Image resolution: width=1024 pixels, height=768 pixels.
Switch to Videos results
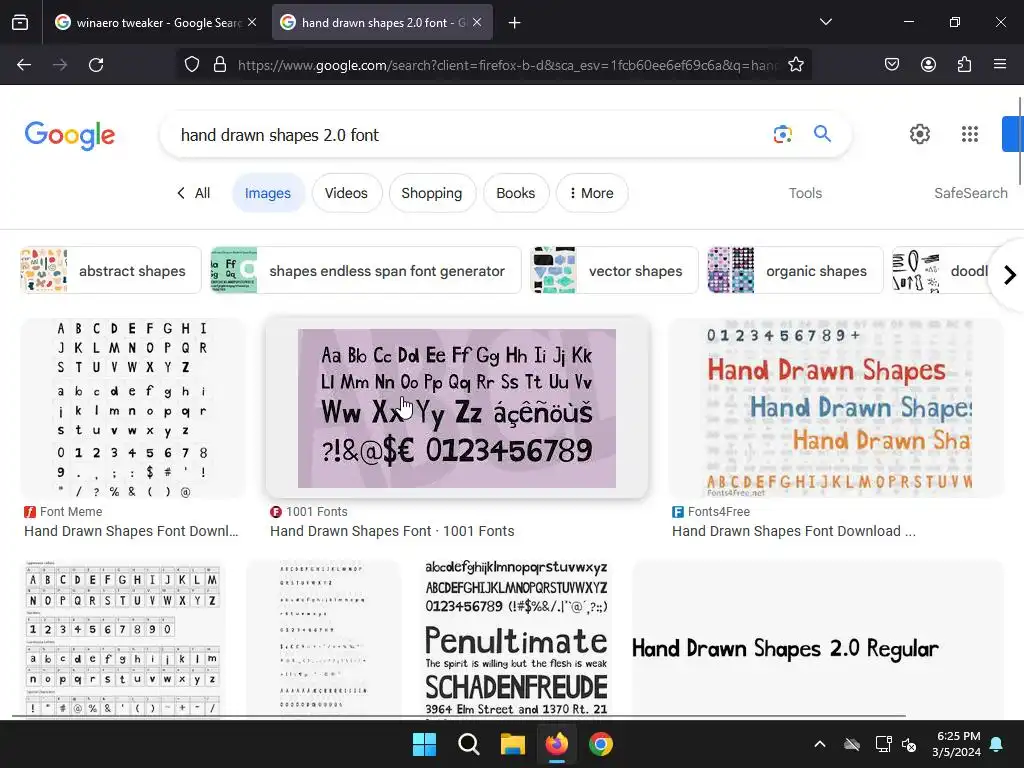click(x=346, y=193)
